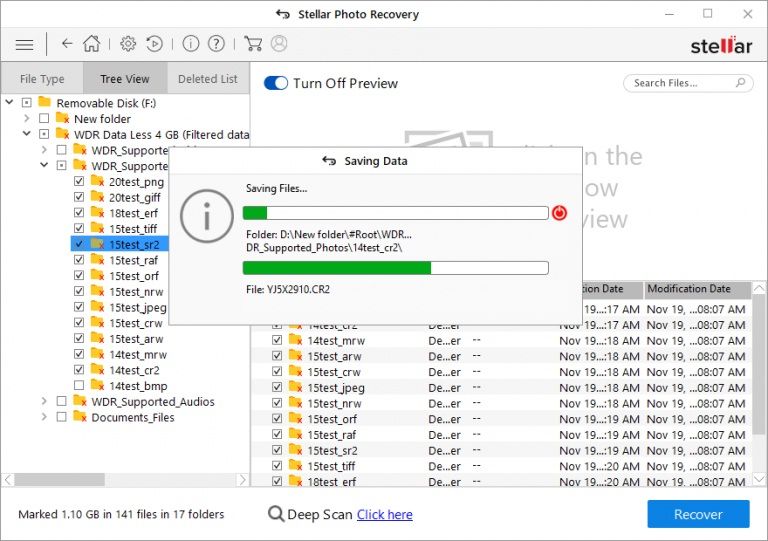Expand the Documents_Files node

[44, 417]
